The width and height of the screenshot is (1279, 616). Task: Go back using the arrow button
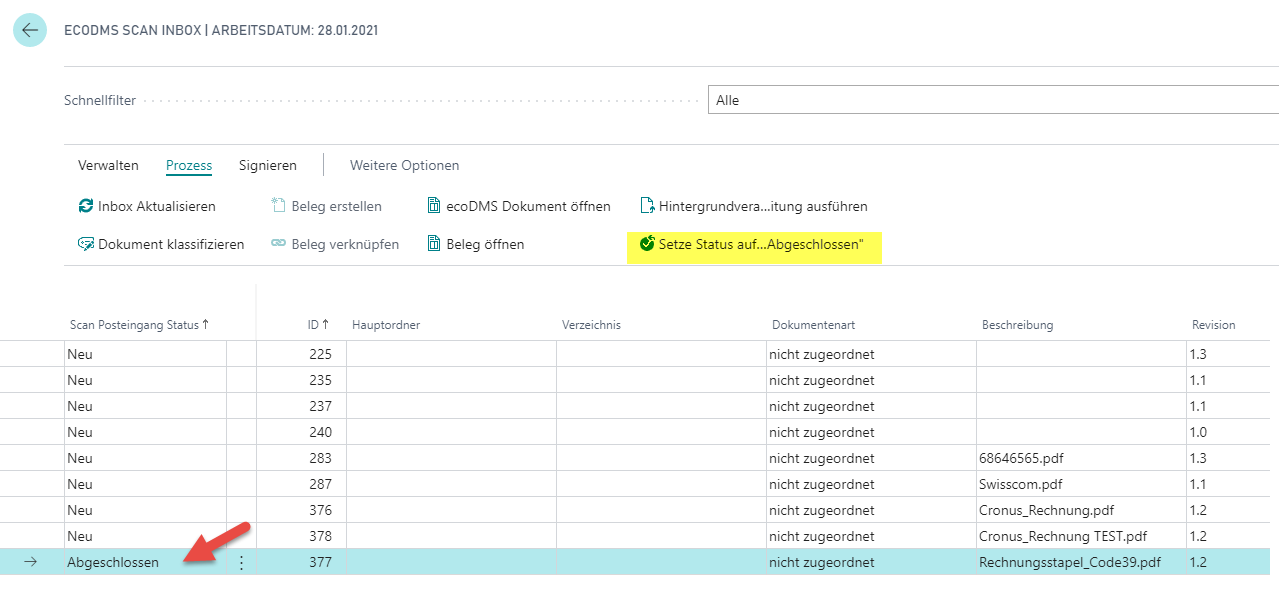[30, 30]
